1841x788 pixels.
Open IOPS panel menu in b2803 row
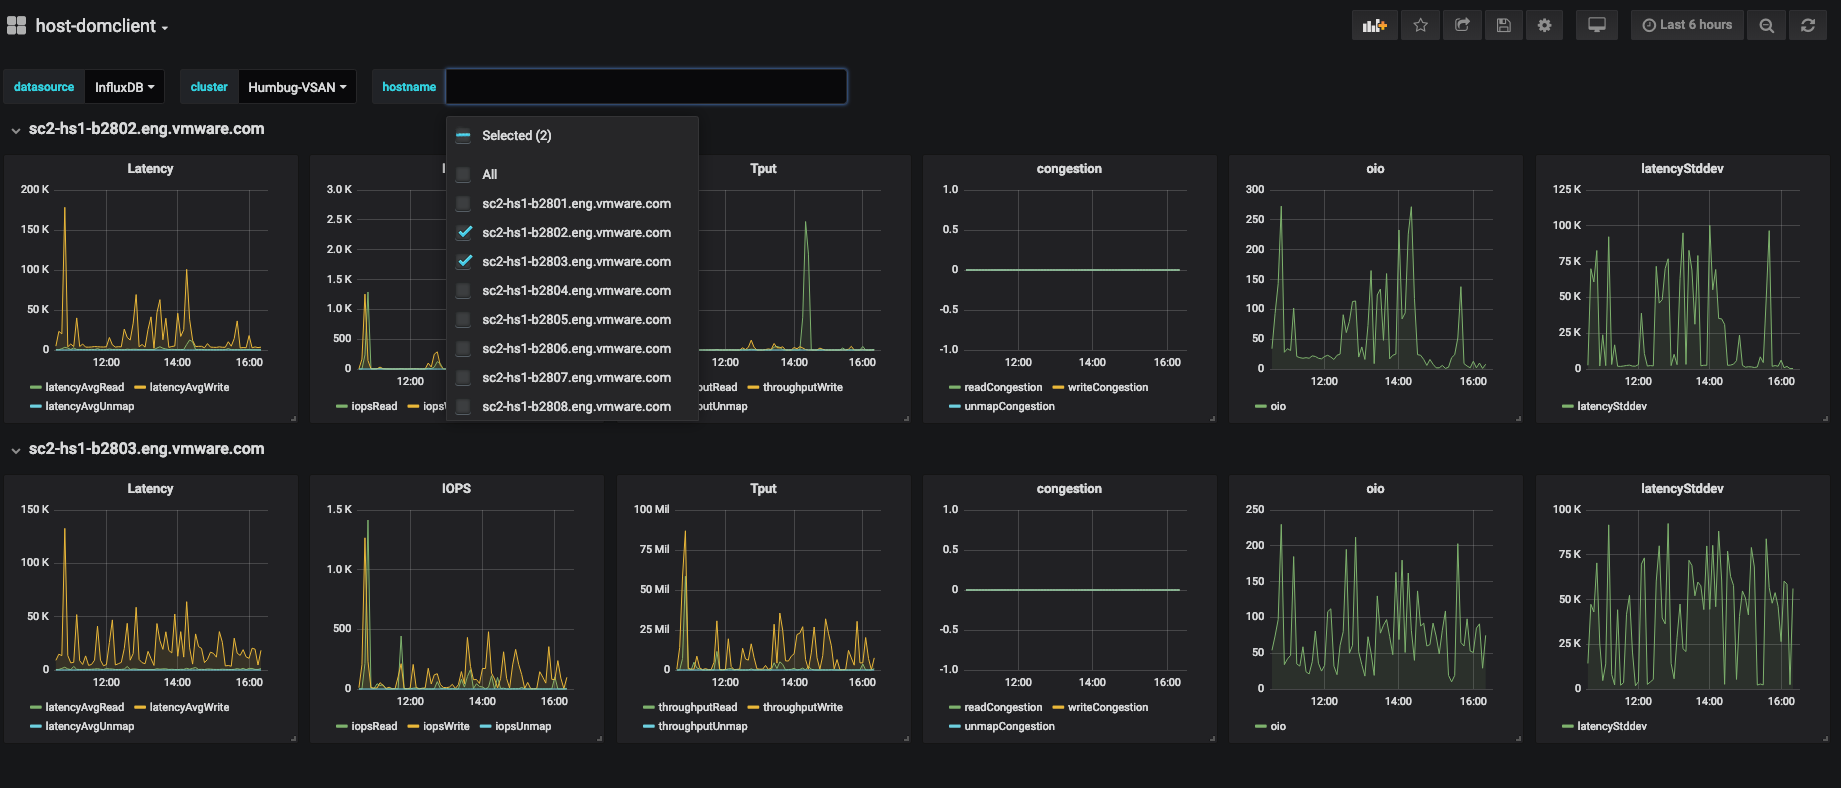pyautogui.click(x=456, y=489)
